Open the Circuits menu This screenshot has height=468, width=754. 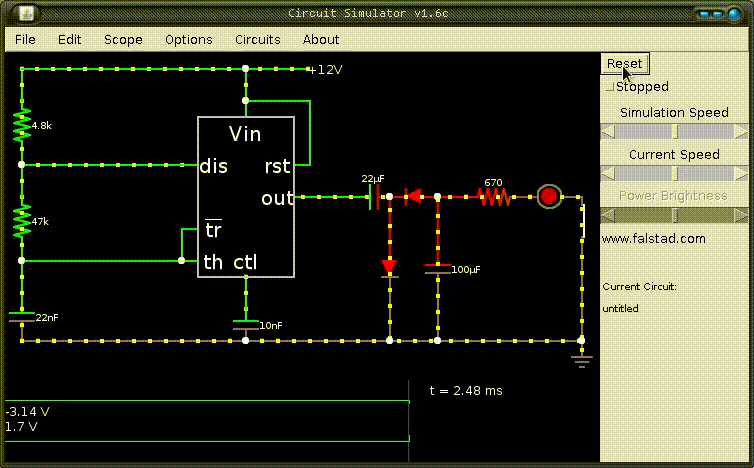click(257, 39)
